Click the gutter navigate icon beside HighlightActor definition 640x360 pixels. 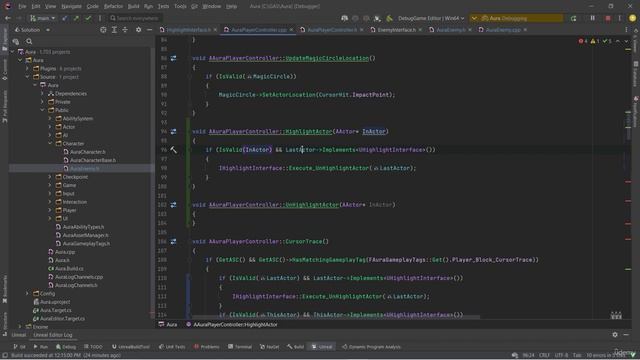tap(173, 131)
